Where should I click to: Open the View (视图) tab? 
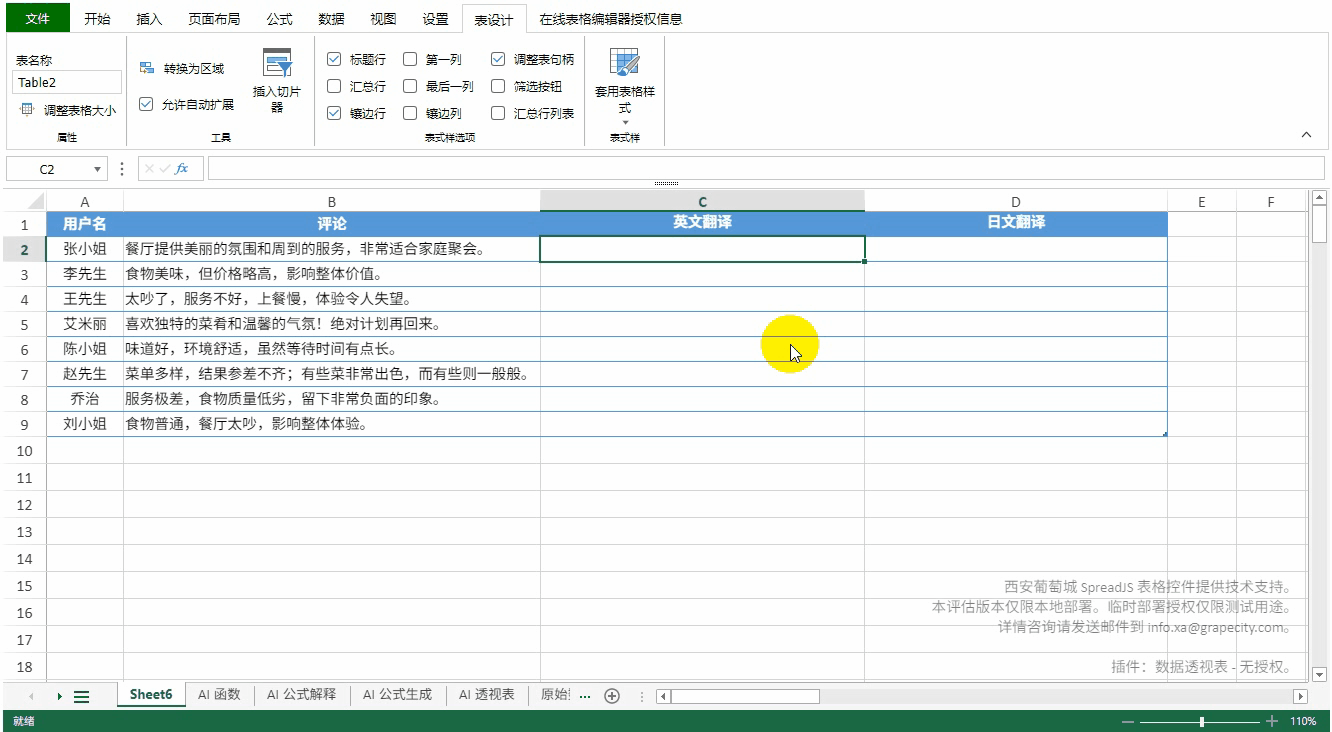(383, 18)
